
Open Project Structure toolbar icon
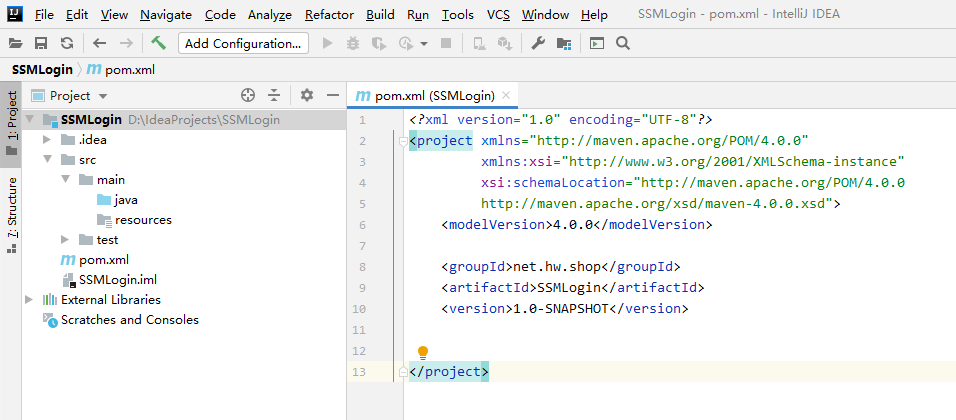pyautogui.click(x=564, y=43)
